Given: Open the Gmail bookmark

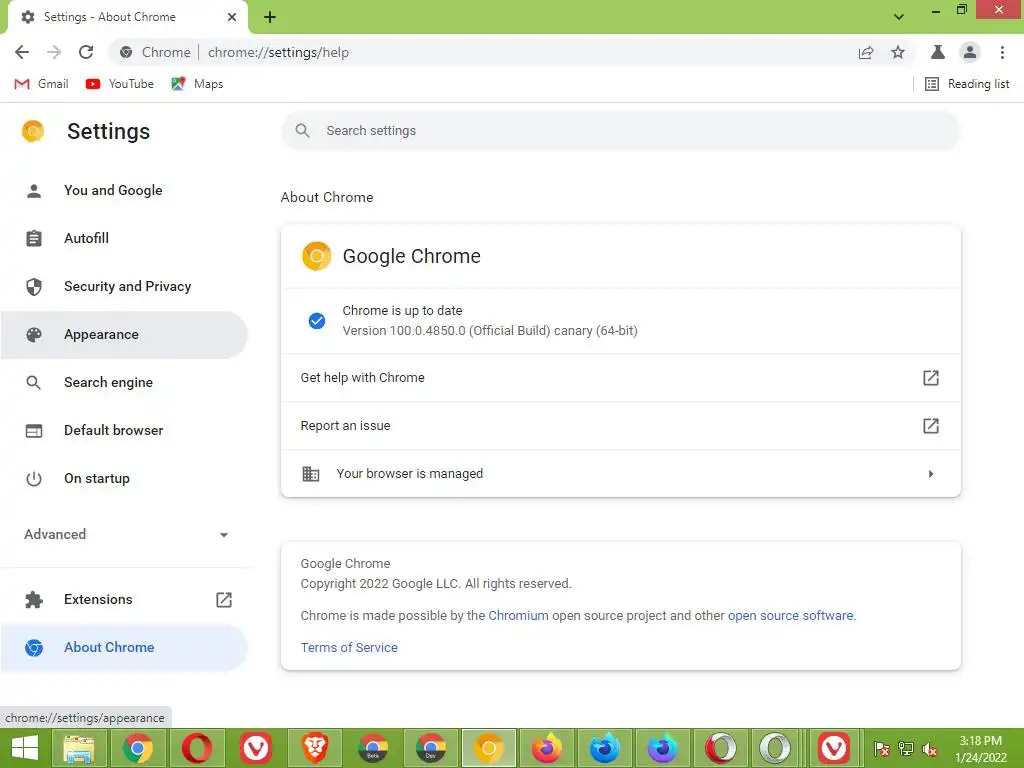Looking at the screenshot, I should (x=41, y=84).
